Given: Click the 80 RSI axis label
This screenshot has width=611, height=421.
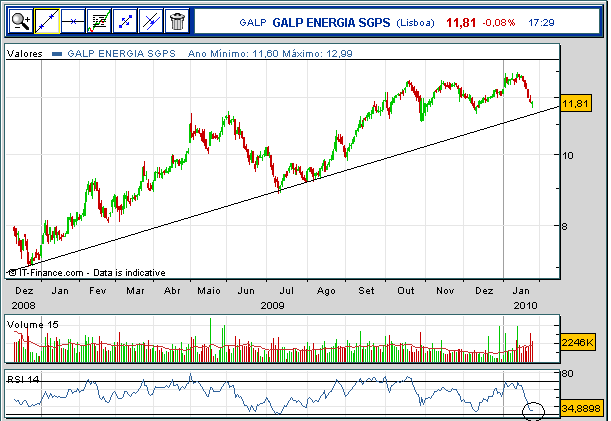Looking at the screenshot, I should pos(567,373).
